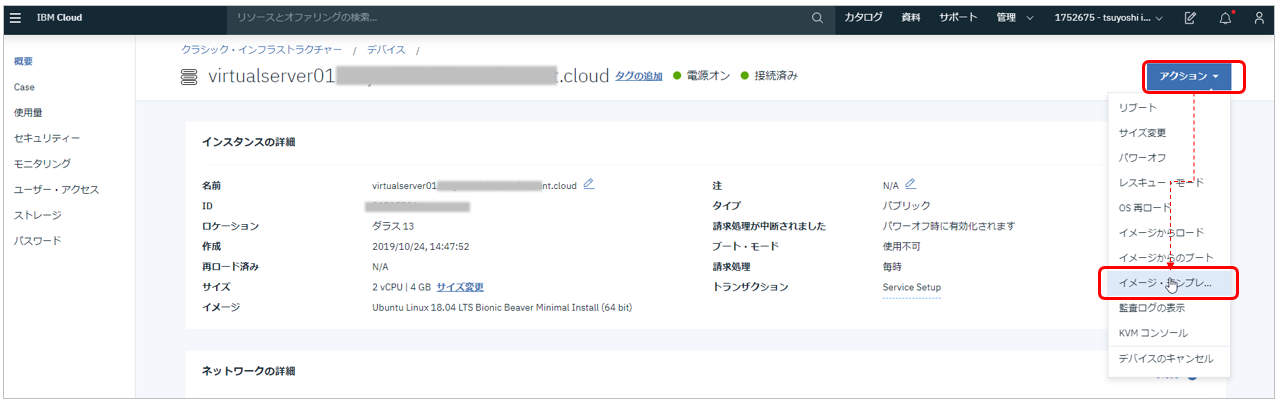1279x401 pixels.
Task: Open the アクション dropdown button
Action: tap(1189, 76)
